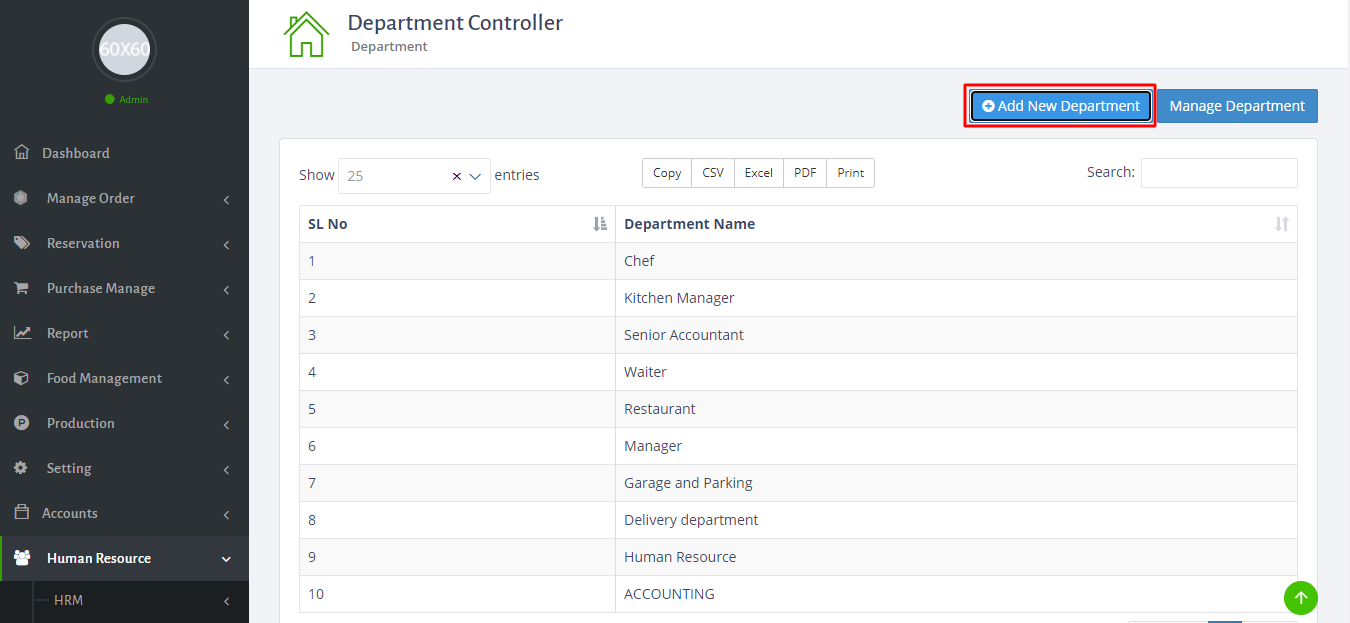The width and height of the screenshot is (1350, 623).
Task: Click the green scroll-to-top arrow button
Action: (x=1300, y=598)
